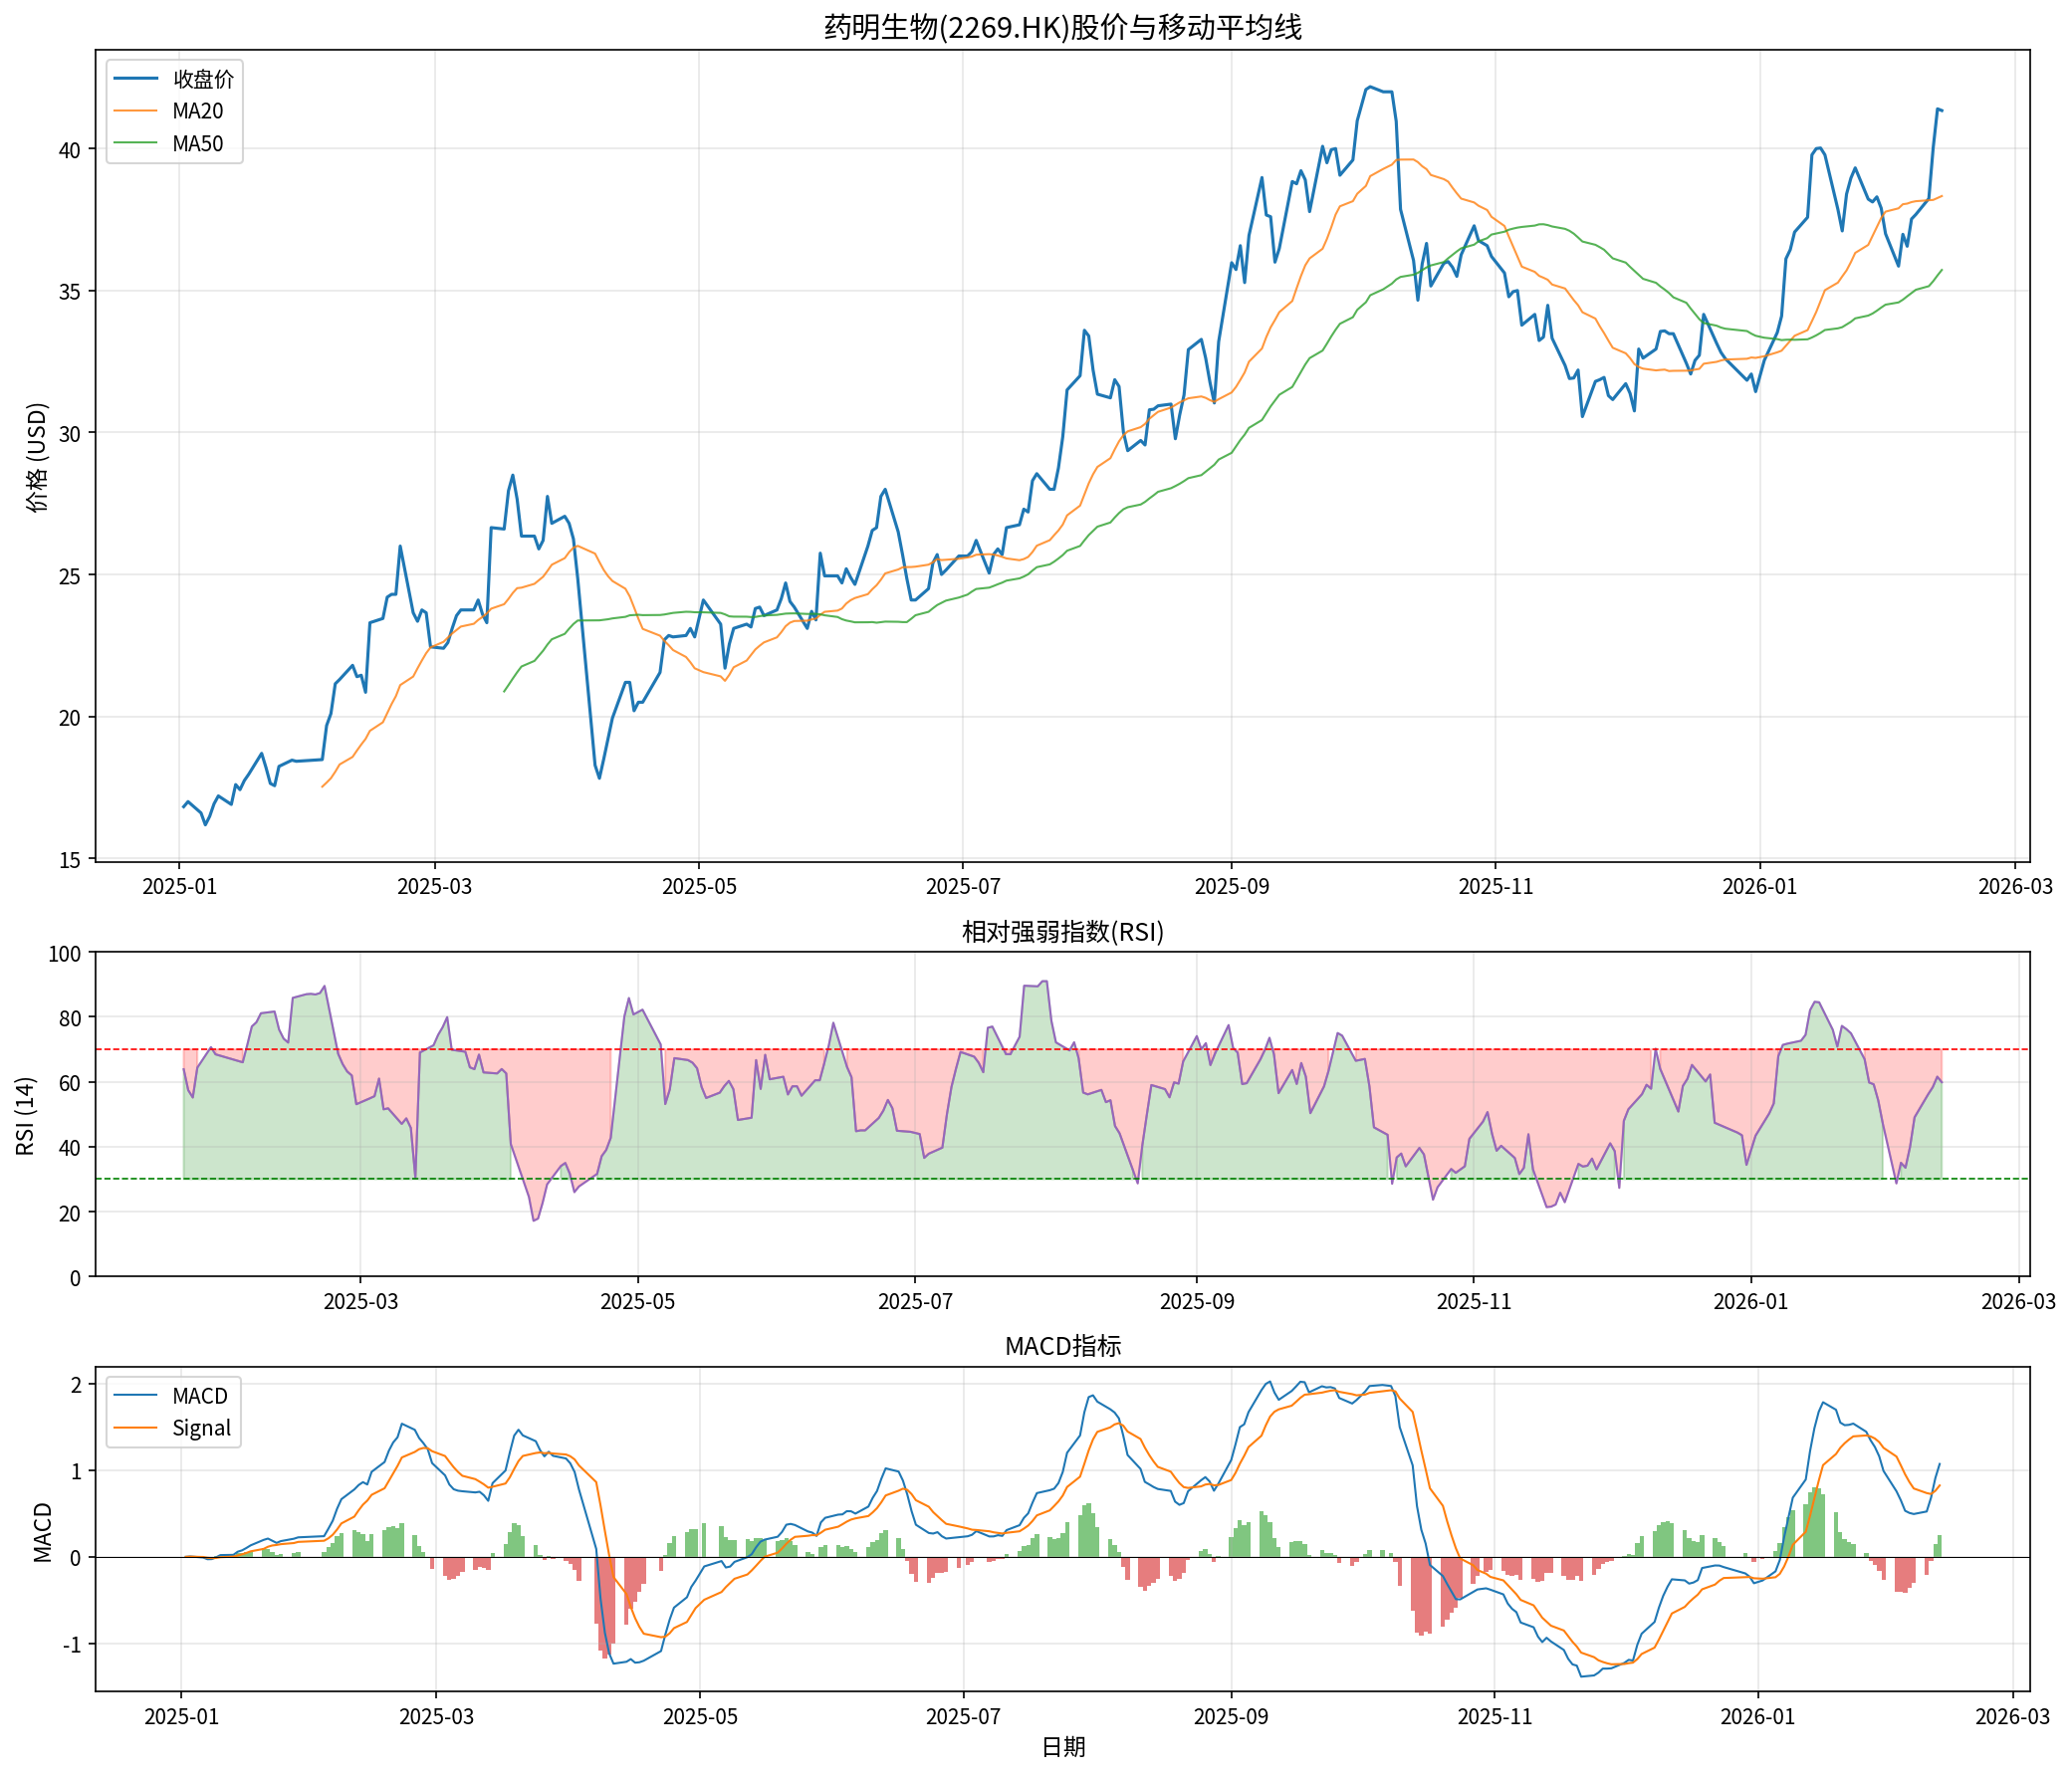This screenshot has width=2072, height=1774.
Task: Click the 2026-01 tick on the MACD chart
Action: [1757, 1717]
